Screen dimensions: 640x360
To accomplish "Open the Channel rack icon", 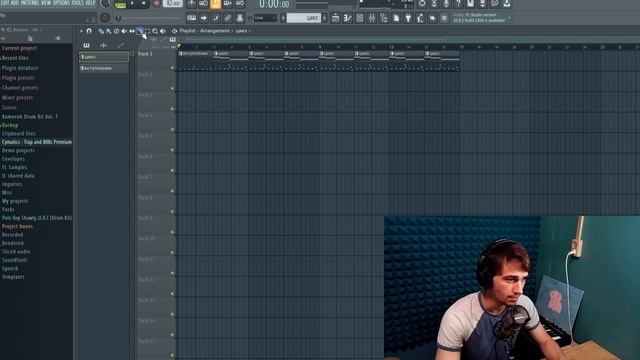I will [360, 18].
